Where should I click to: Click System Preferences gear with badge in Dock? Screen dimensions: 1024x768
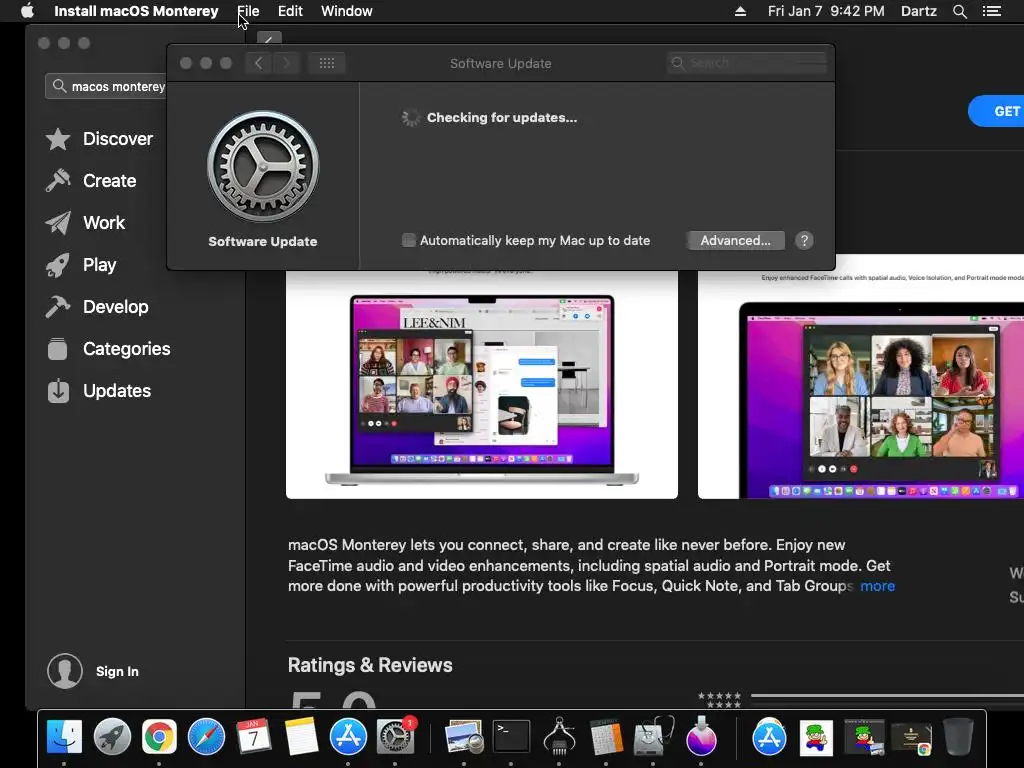pyautogui.click(x=396, y=737)
